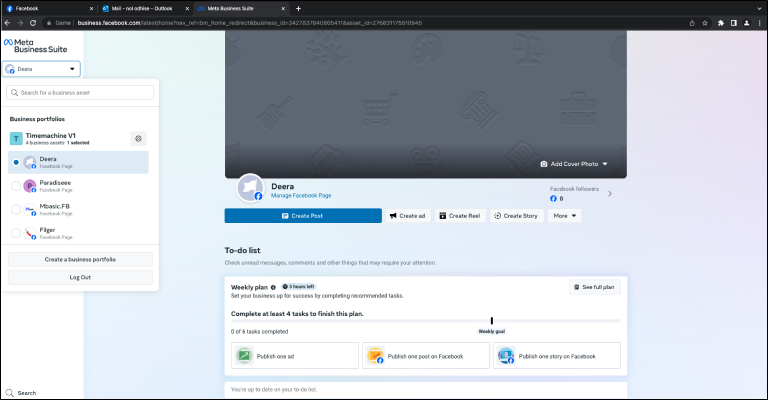Click the Timemachine V1 portfolio avatar

pyautogui.click(x=16, y=139)
